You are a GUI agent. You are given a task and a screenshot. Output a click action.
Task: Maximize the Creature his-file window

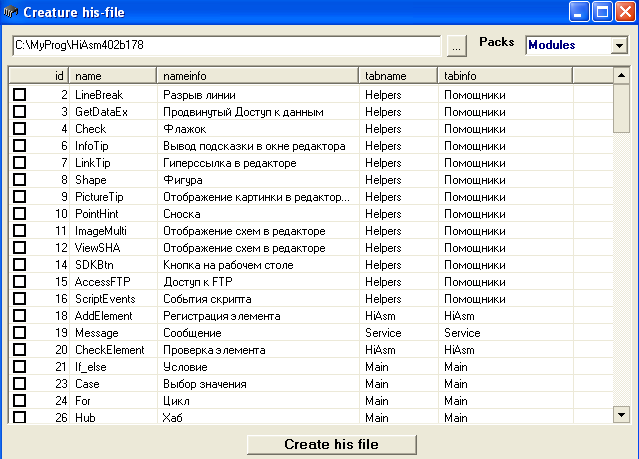coord(602,12)
